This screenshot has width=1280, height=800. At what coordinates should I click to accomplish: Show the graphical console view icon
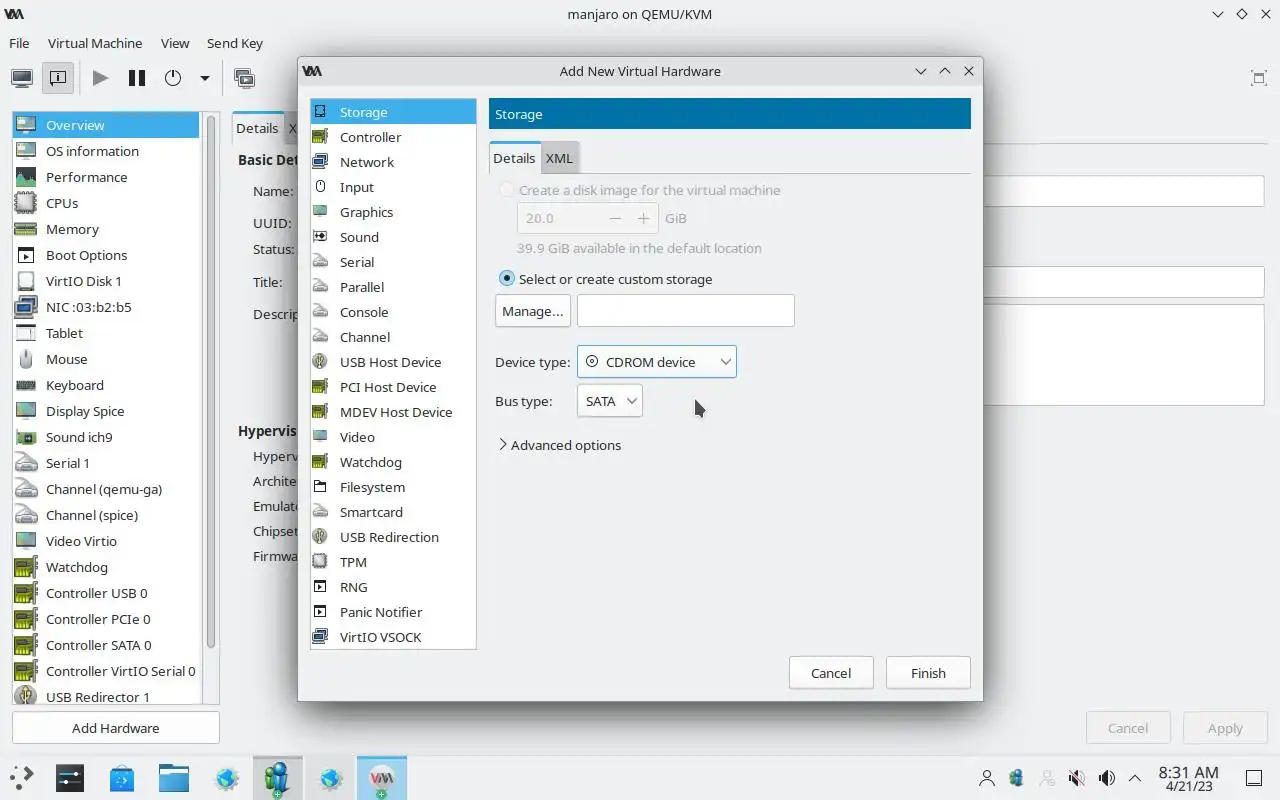[22, 77]
